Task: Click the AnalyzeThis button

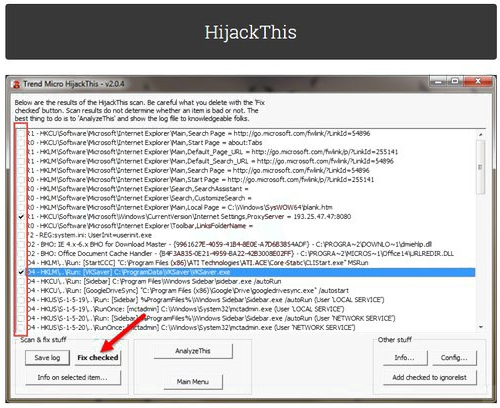Action: pos(193,351)
